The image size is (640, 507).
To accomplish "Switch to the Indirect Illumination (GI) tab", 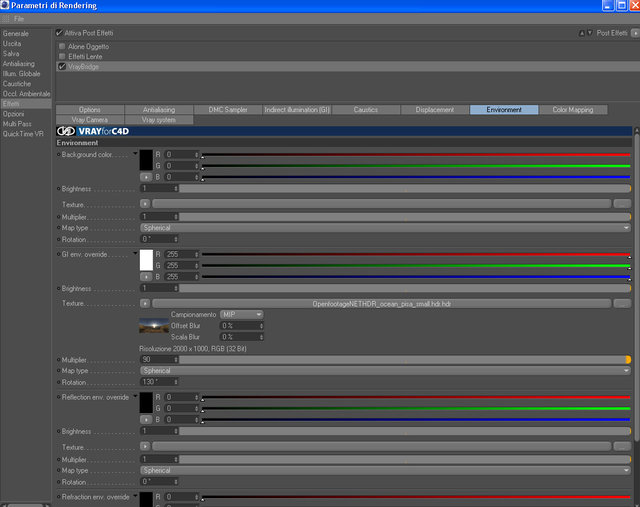I will click(297, 109).
